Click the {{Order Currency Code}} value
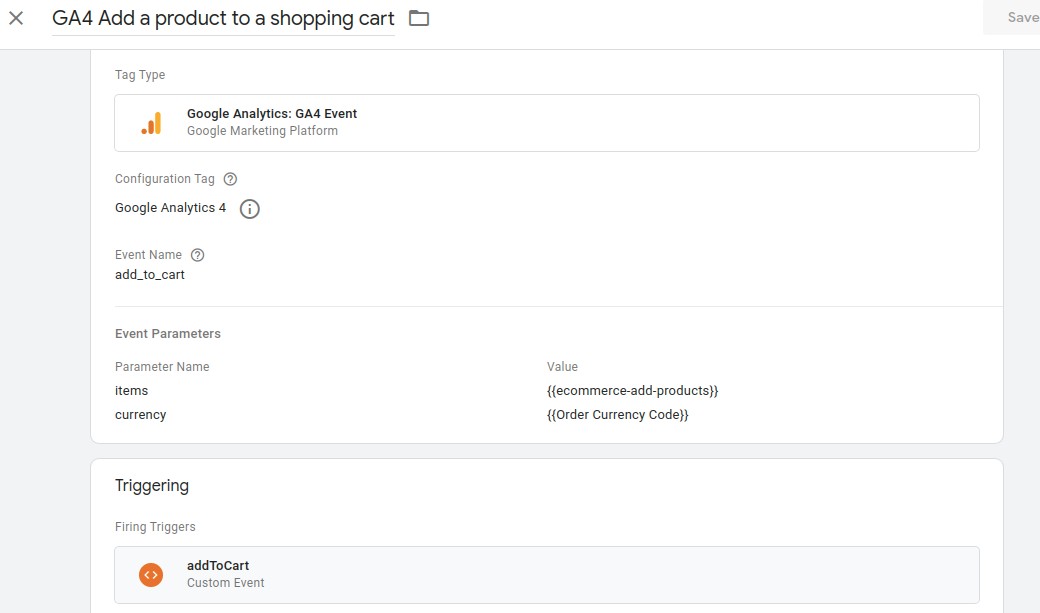Screen dimensions: 1040x613 pyautogui.click(x=617, y=415)
